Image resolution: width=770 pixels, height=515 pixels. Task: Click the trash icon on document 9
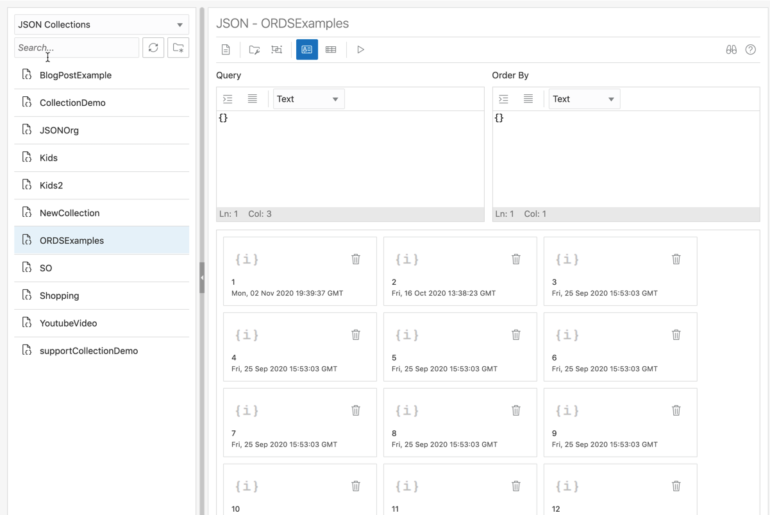(676, 410)
